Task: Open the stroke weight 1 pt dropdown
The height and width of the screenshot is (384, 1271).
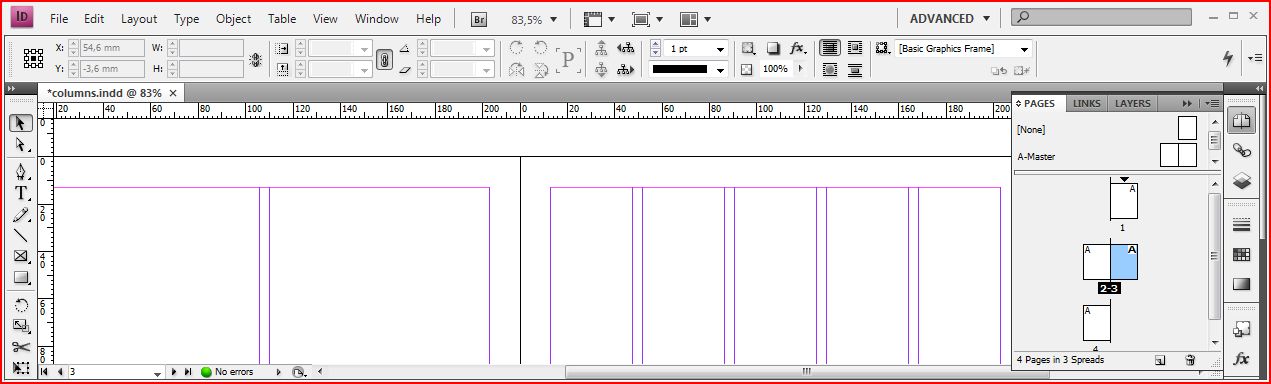Action: [x=720, y=48]
